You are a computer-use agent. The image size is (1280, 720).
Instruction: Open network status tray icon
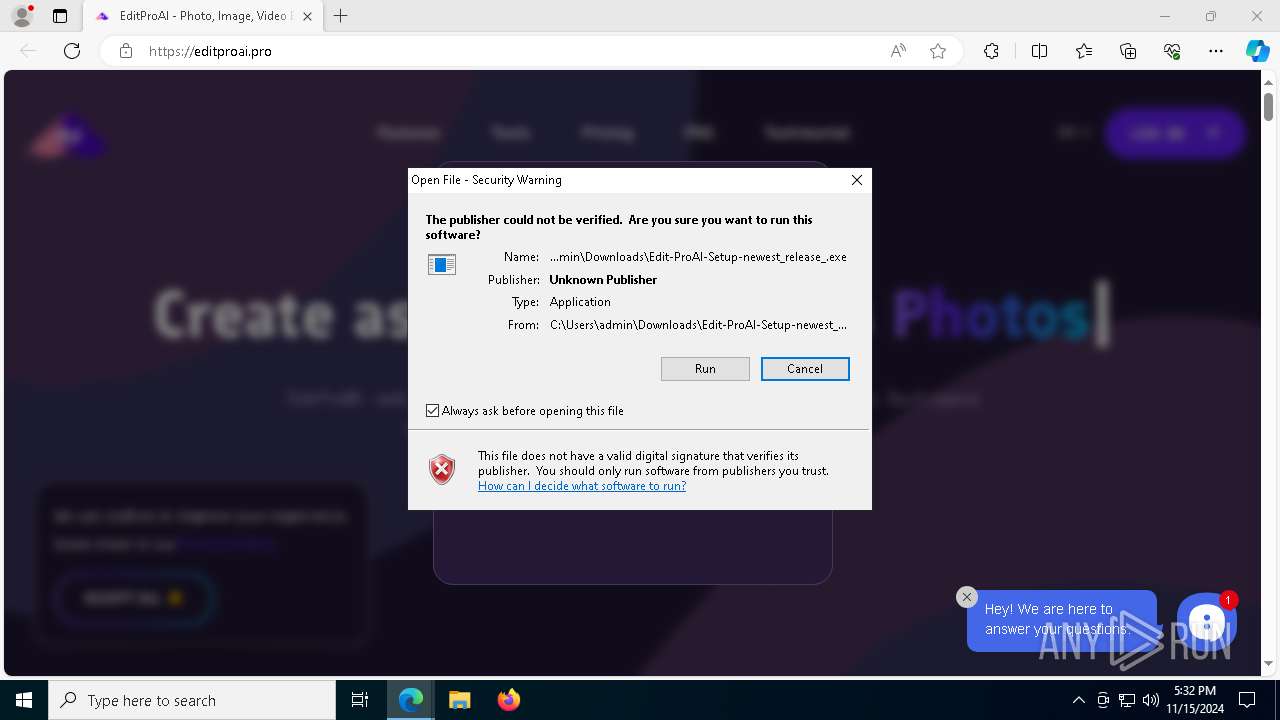pos(1127,700)
